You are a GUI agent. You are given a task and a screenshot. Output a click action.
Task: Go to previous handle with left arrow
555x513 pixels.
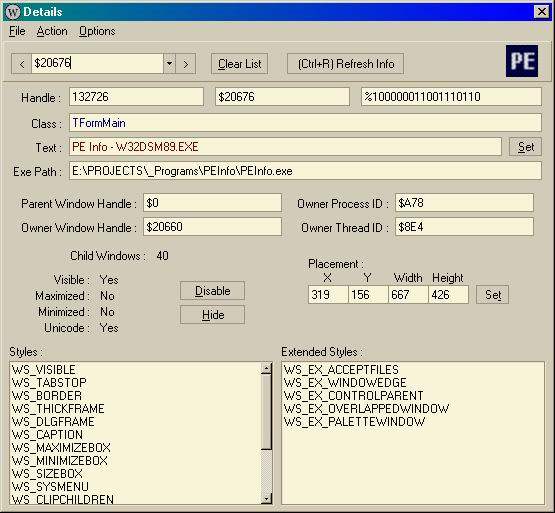22,64
